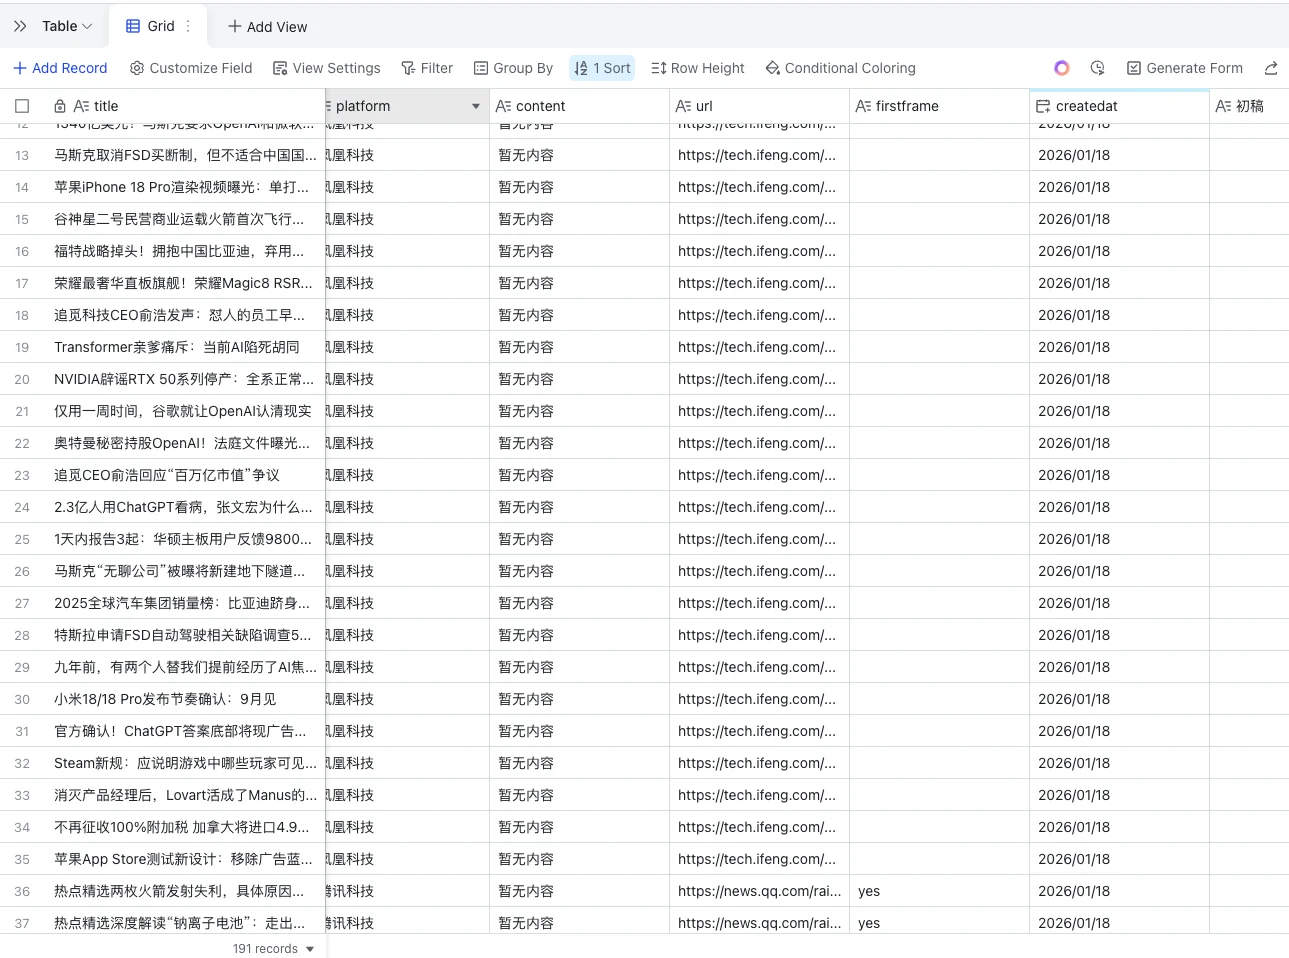Add a new view

pos(267,27)
